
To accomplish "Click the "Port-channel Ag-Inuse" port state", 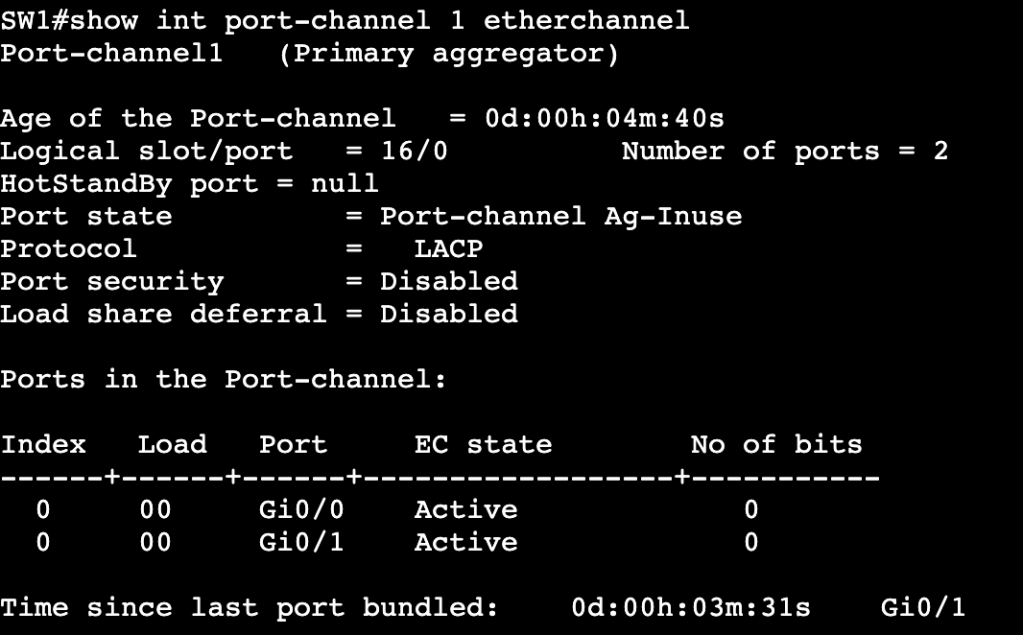I will pyautogui.click(x=561, y=217).
